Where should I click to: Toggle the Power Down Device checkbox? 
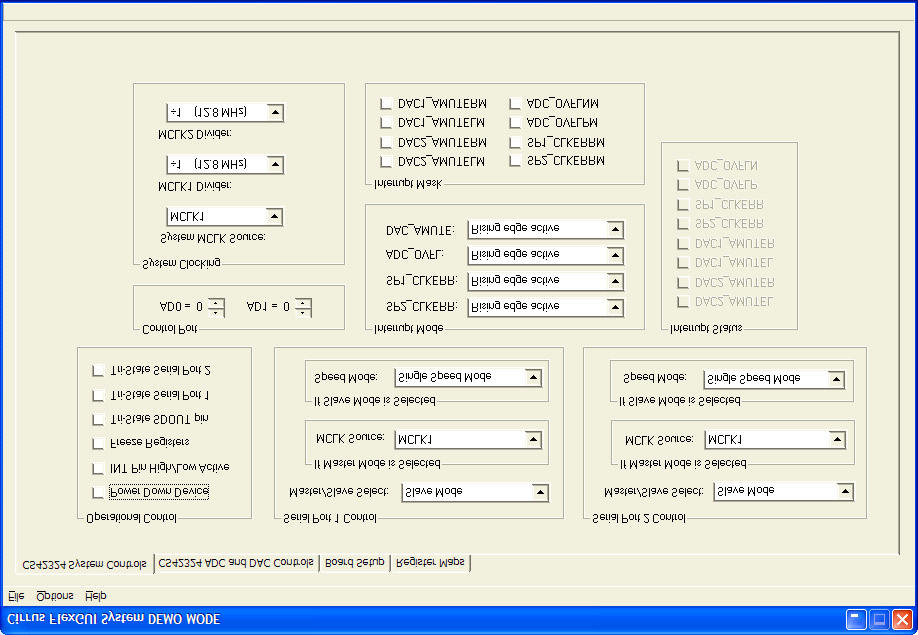(96, 491)
